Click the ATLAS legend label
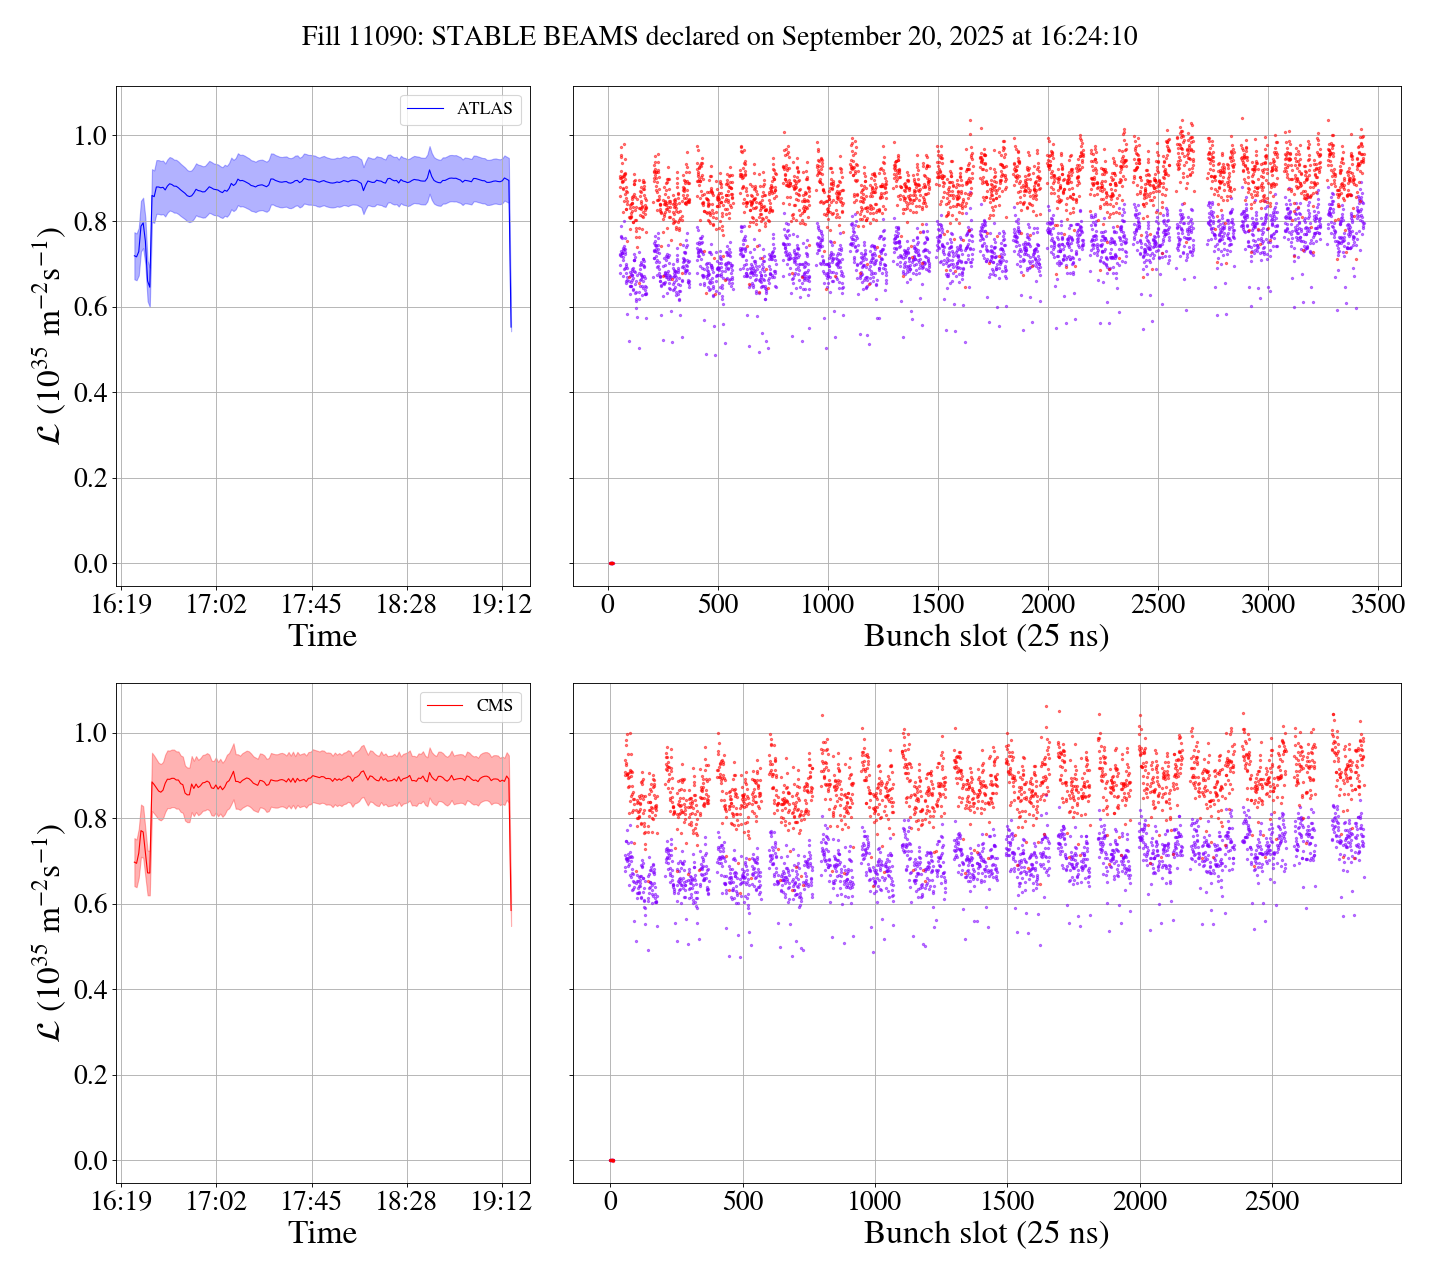This screenshot has width=1440, height=1280. click(484, 109)
